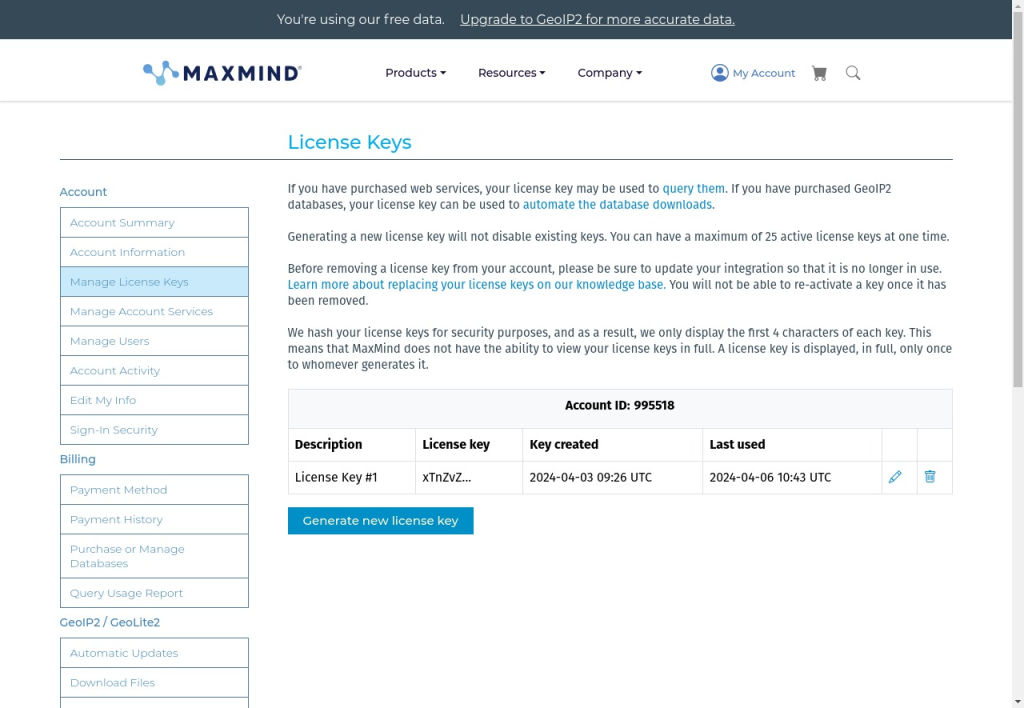Click the 'License Key #1' description cell
Image resolution: width=1024 pixels, height=708 pixels.
pyautogui.click(x=351, y=477)
